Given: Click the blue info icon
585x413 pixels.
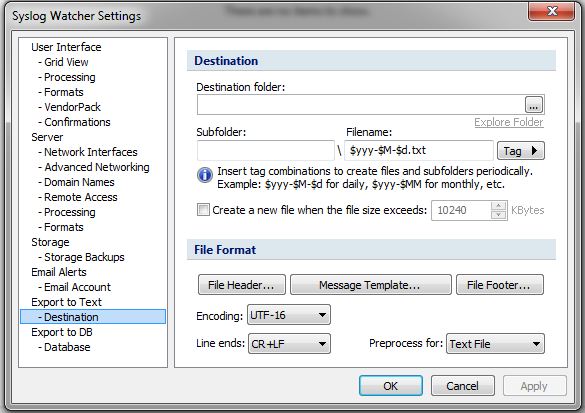Looking at the screenshot, I should pos(204,175).
